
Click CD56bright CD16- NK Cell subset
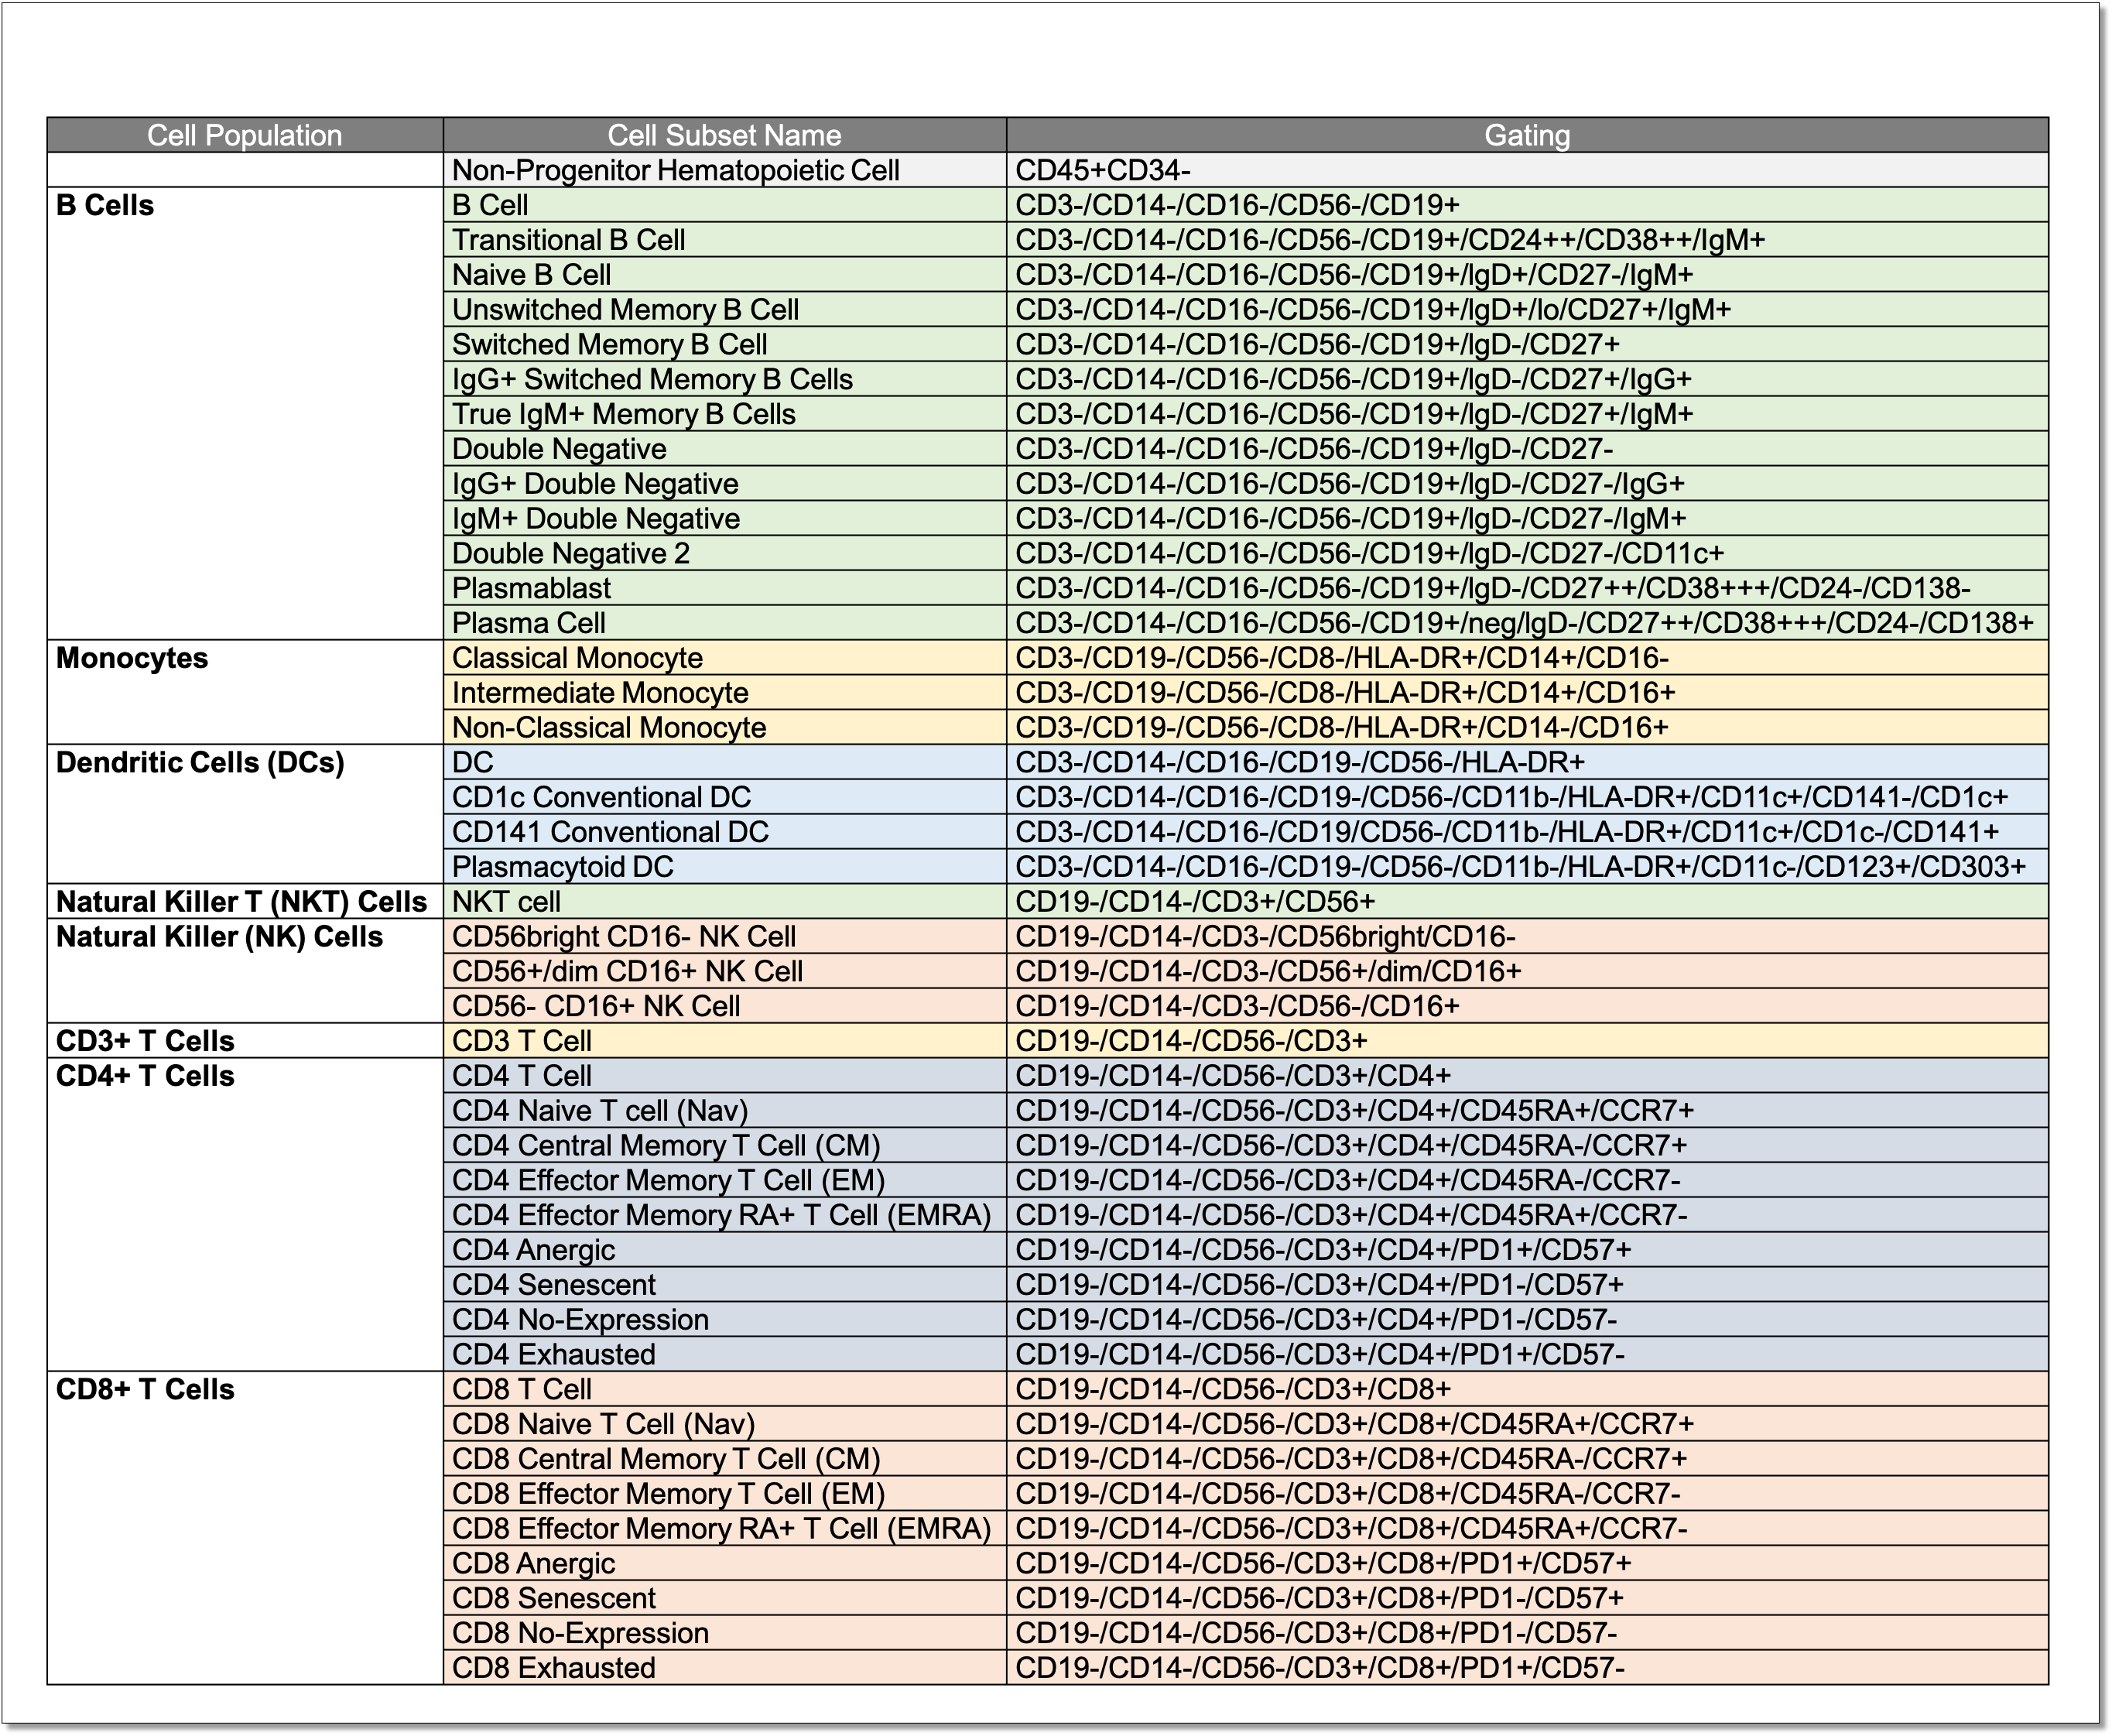[x=624, y=937]
